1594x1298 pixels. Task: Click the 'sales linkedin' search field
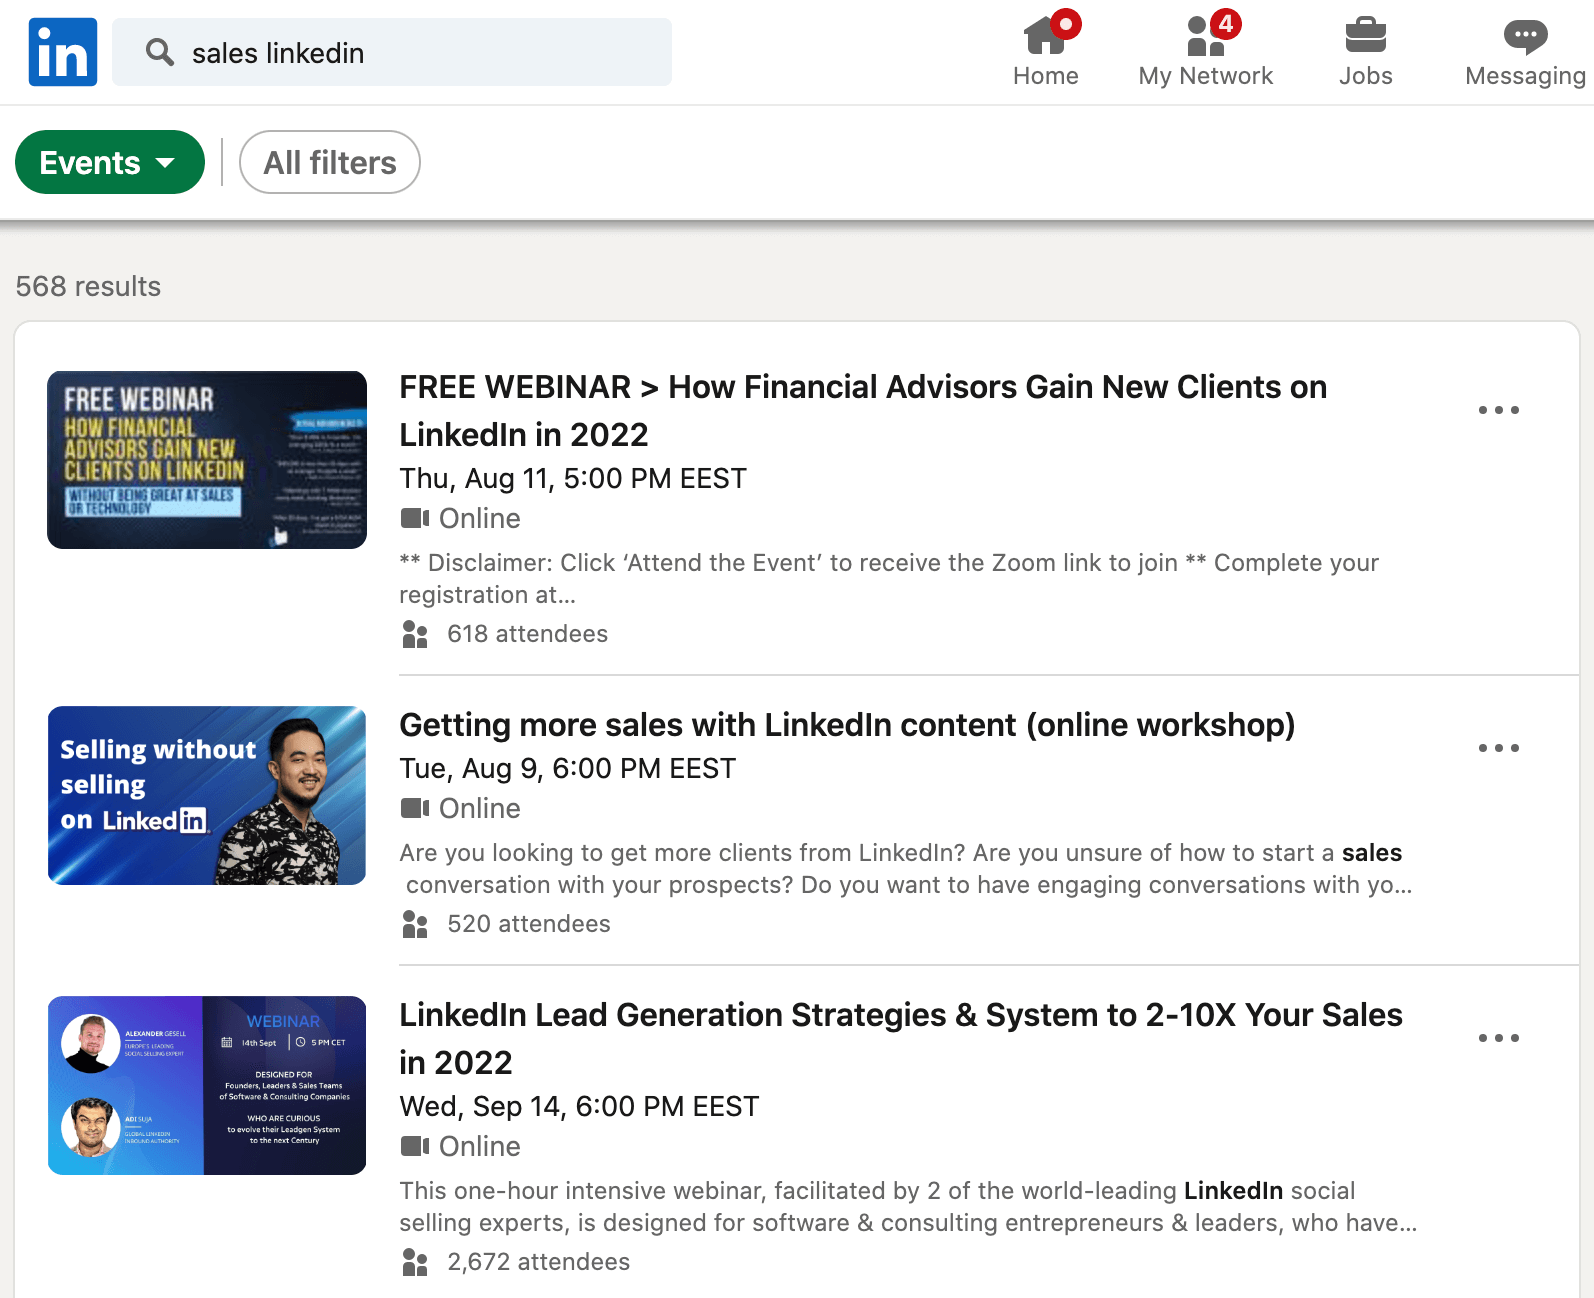tap(420, 52)
